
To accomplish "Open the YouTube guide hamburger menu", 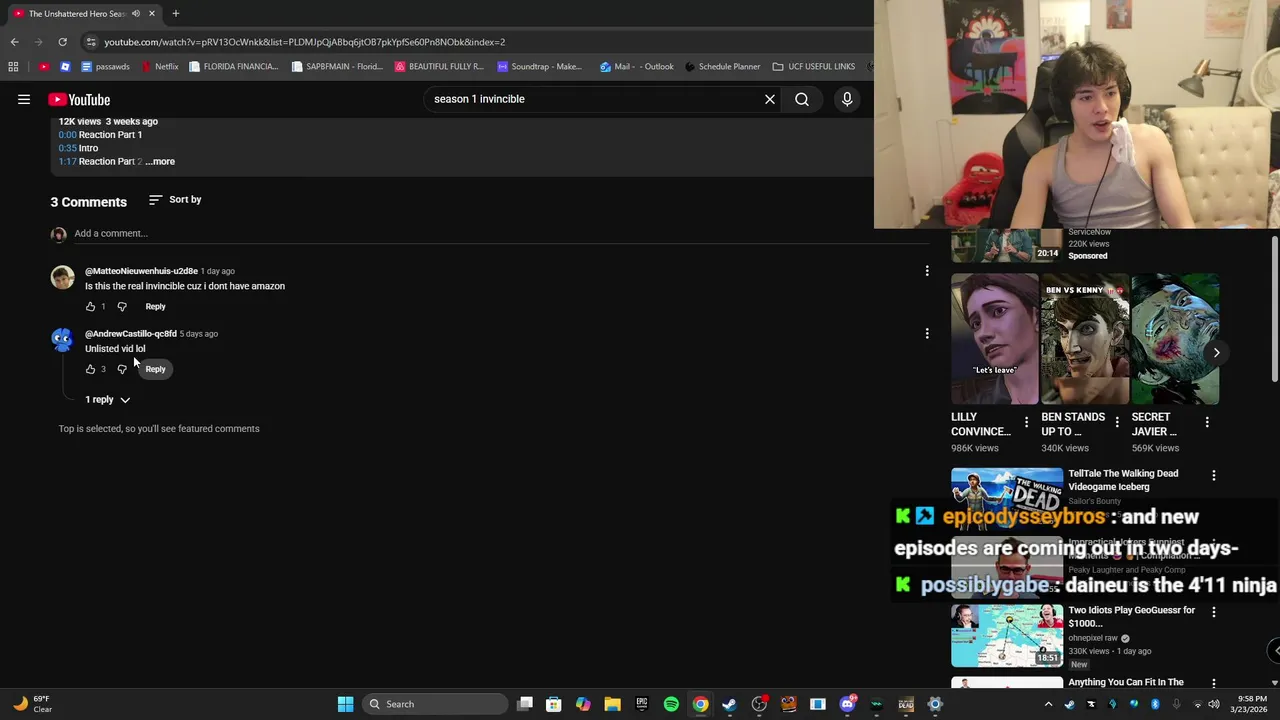I will tap(24, 99).
